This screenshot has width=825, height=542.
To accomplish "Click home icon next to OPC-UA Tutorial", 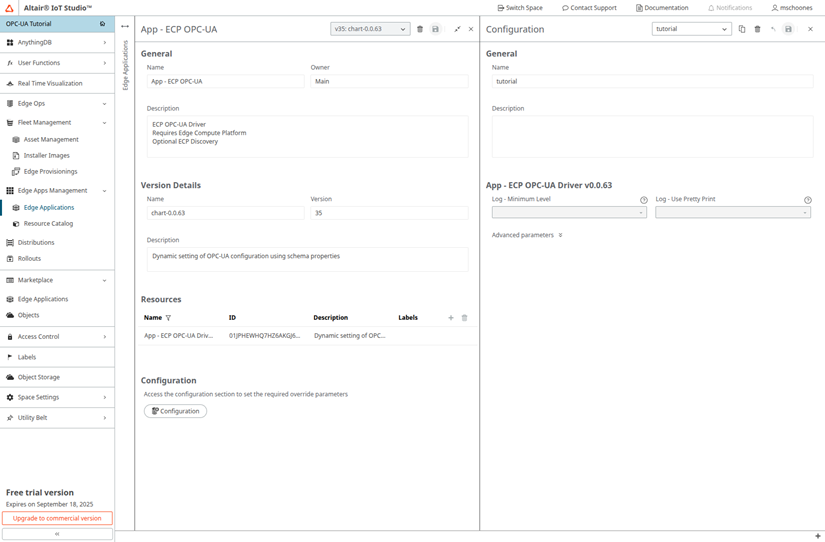I will point(103,24).
